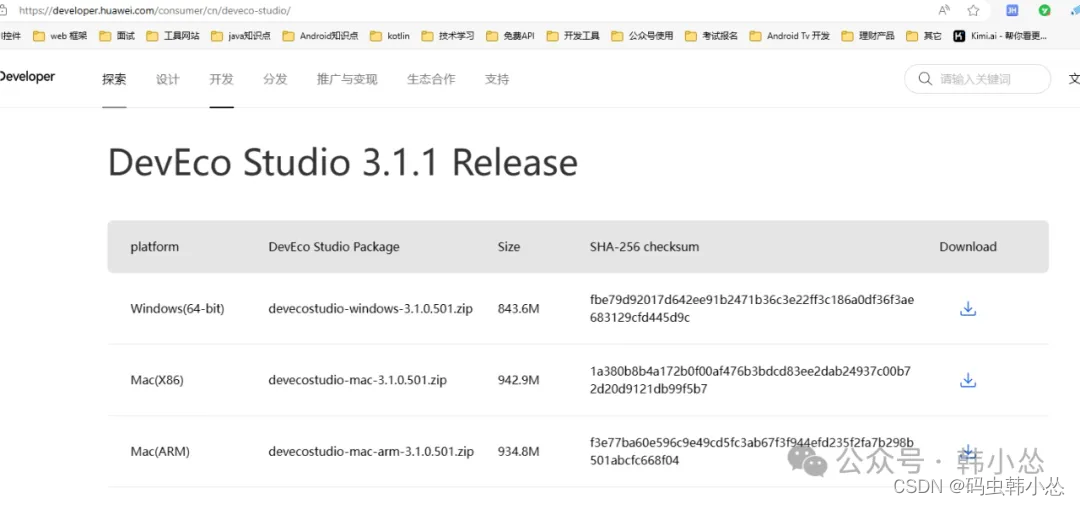This screenshot has width=1080, height=505.
Task: Select the 探索 navigation tab
Action: [x=114, y=79]
